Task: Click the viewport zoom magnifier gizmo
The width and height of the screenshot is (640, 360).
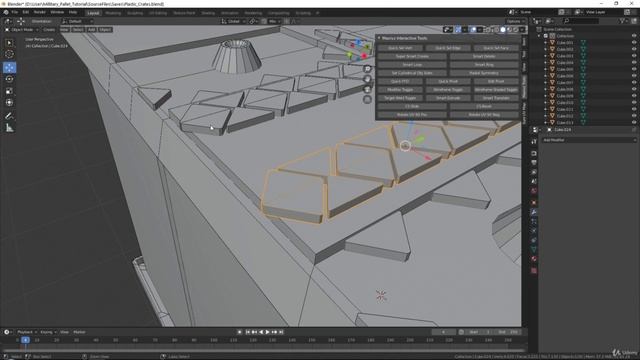Action: pos(367,69)
